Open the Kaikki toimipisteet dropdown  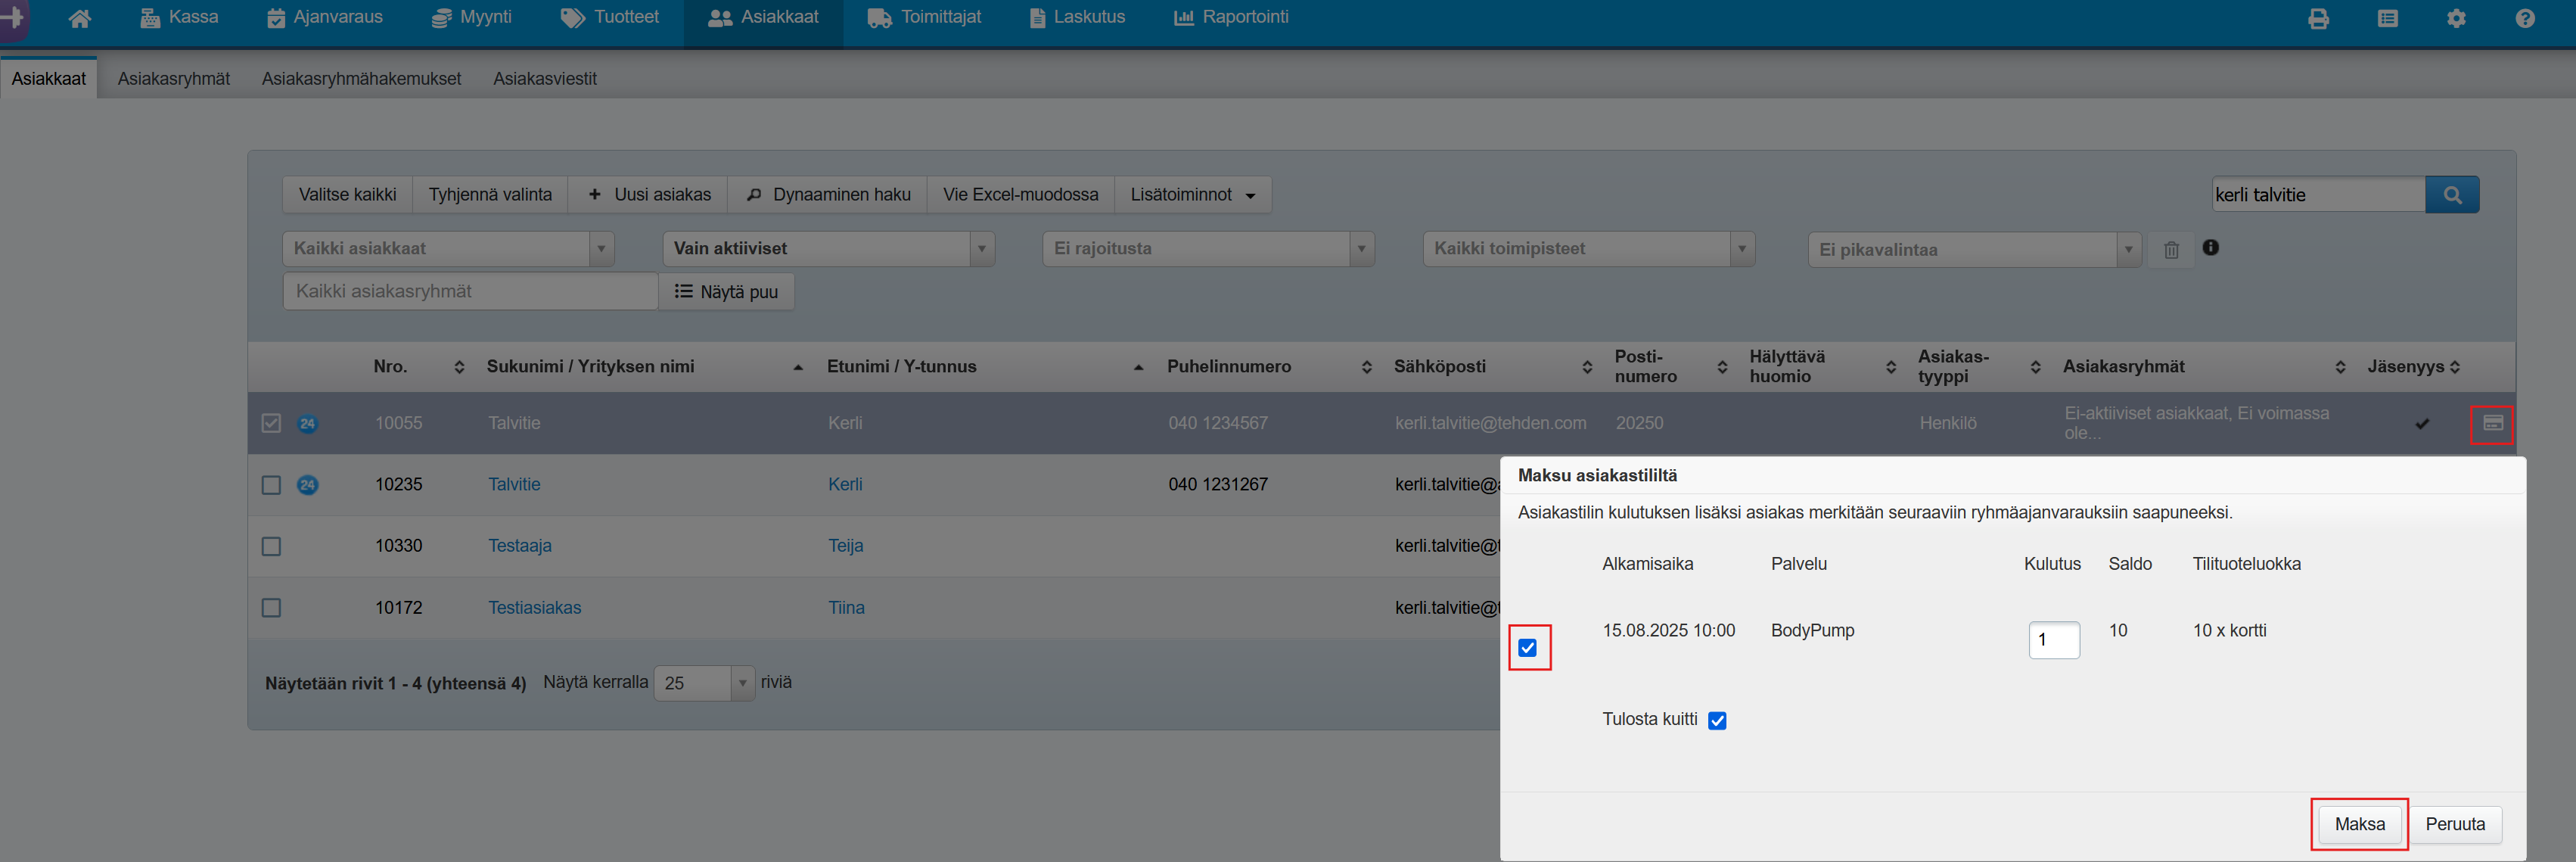tap(1588, 249)
